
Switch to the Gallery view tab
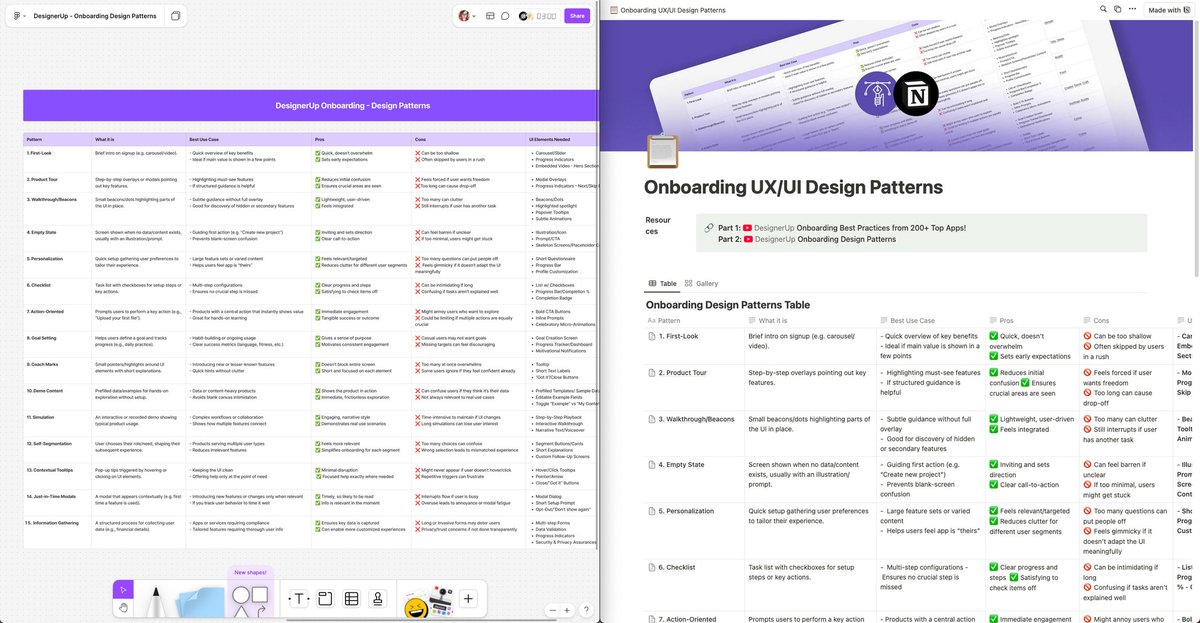tap(701, 284)
